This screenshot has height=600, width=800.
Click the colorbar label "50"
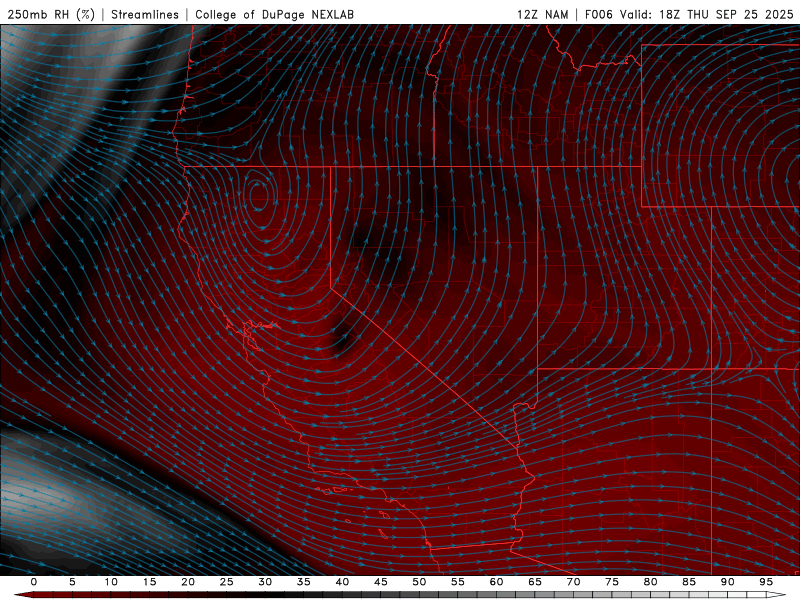(419, 582)
